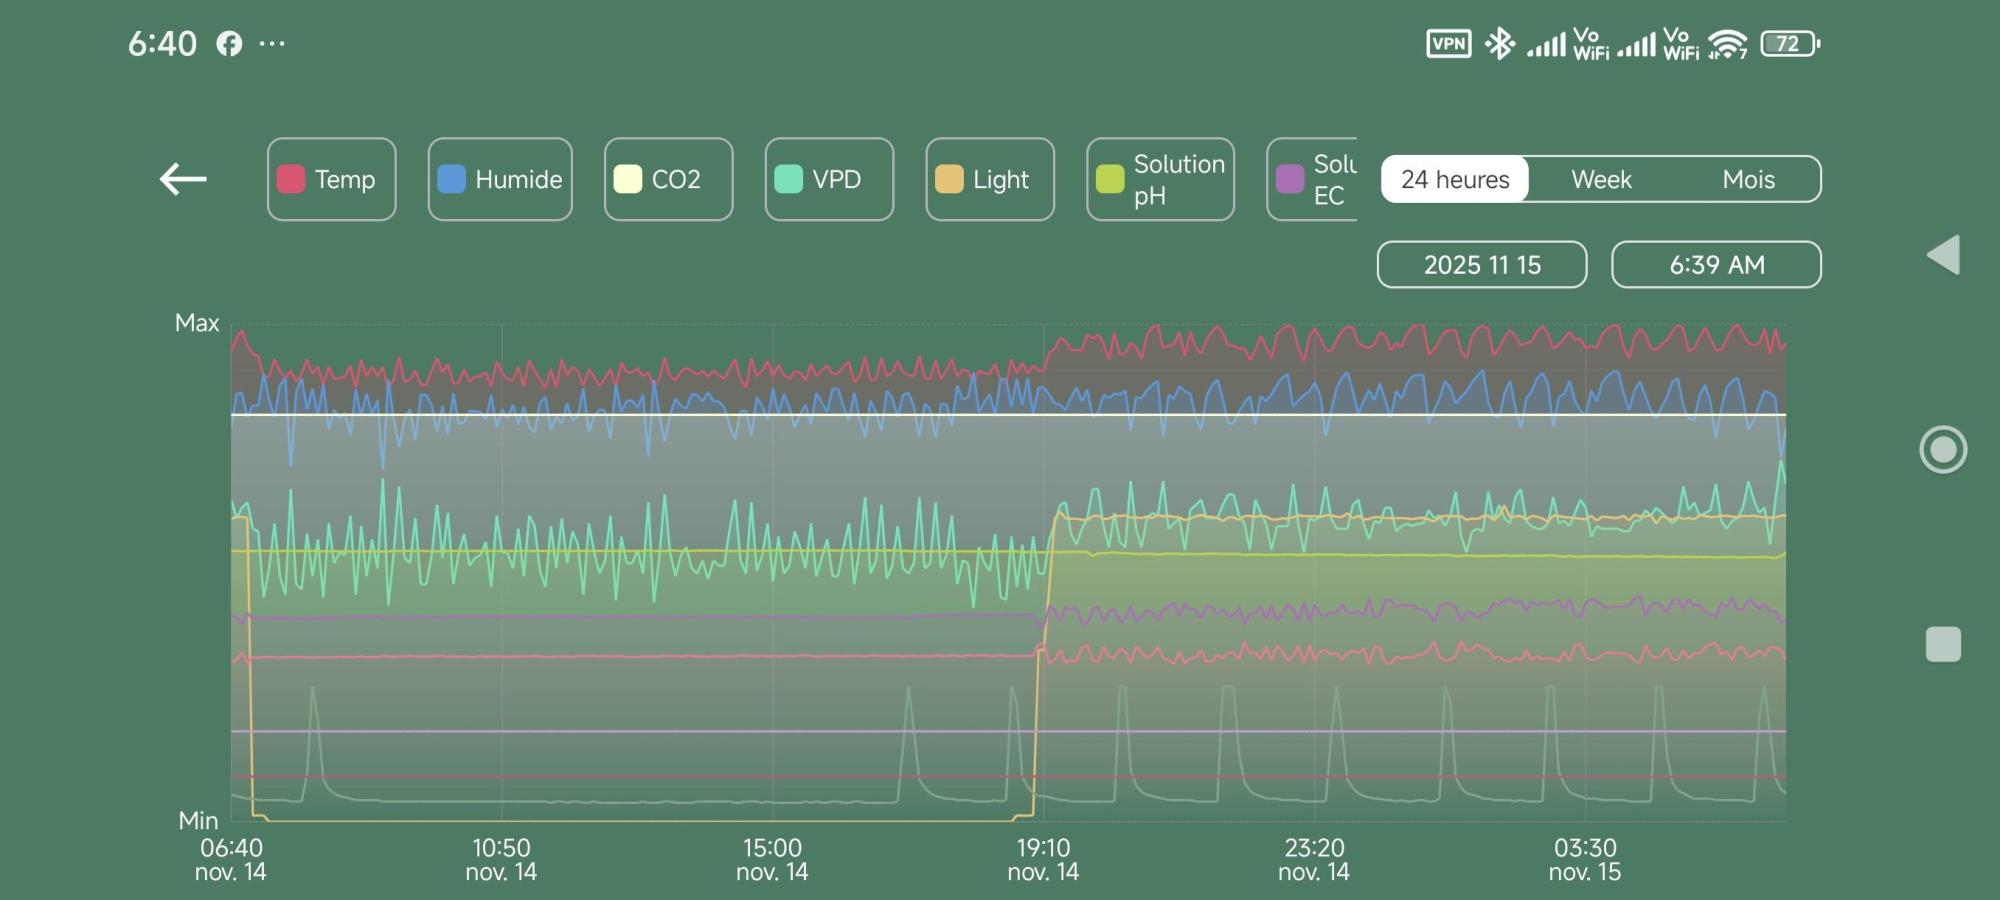
Task: Toggle the Humide series visibility
Action: [500, 179]
